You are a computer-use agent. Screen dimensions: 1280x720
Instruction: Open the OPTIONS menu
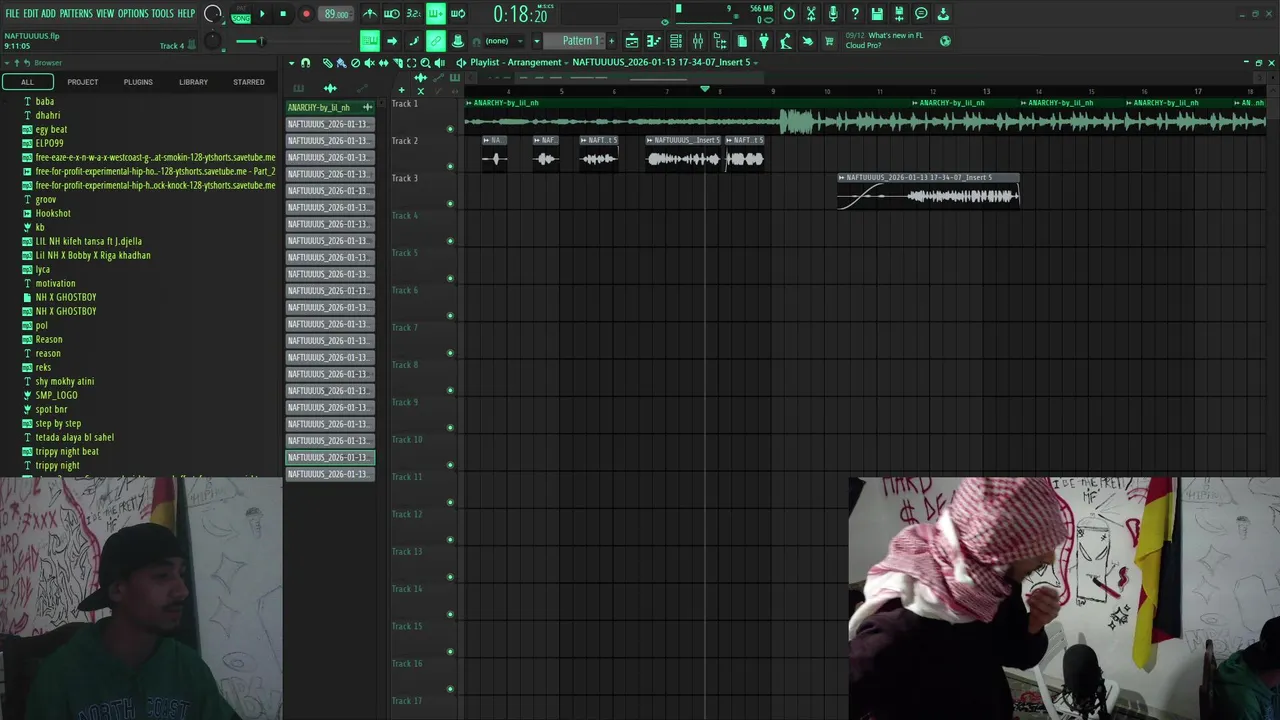tap(133, 14)
